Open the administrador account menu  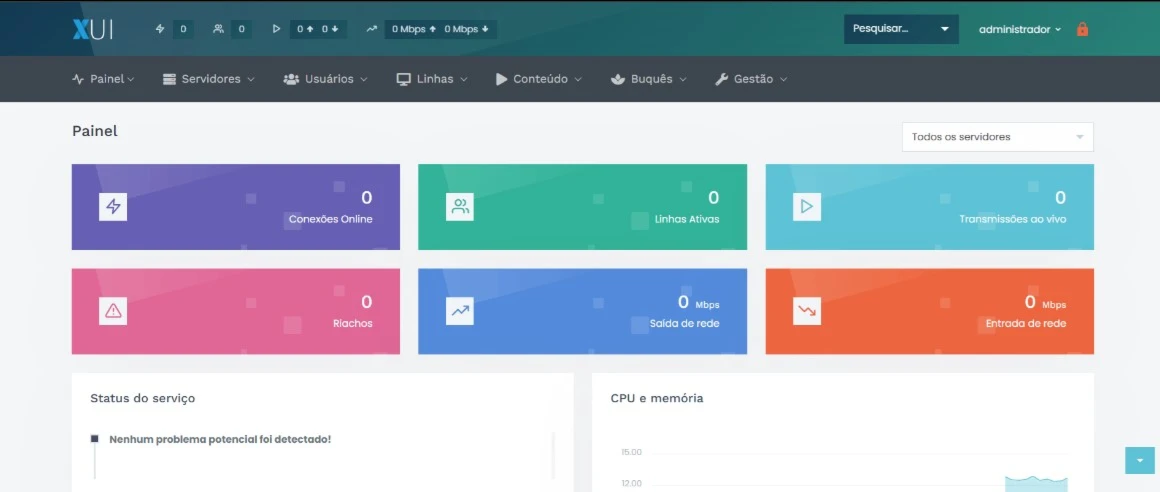(x=1019, y=30)
